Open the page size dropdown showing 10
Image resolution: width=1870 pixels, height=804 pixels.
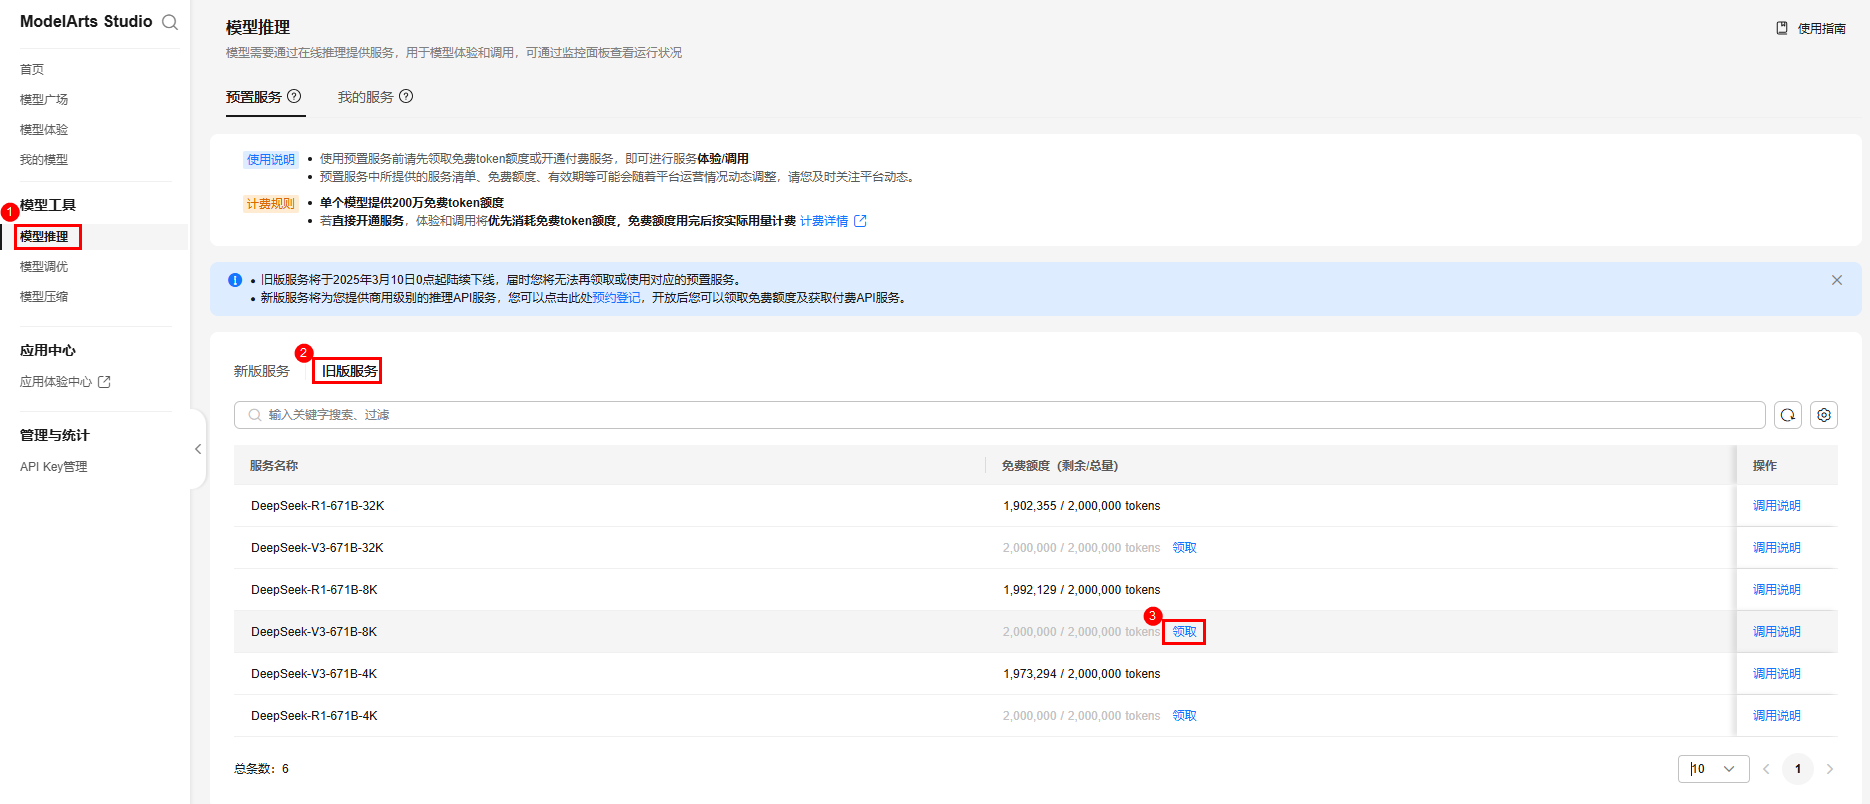pos(1714,769)
